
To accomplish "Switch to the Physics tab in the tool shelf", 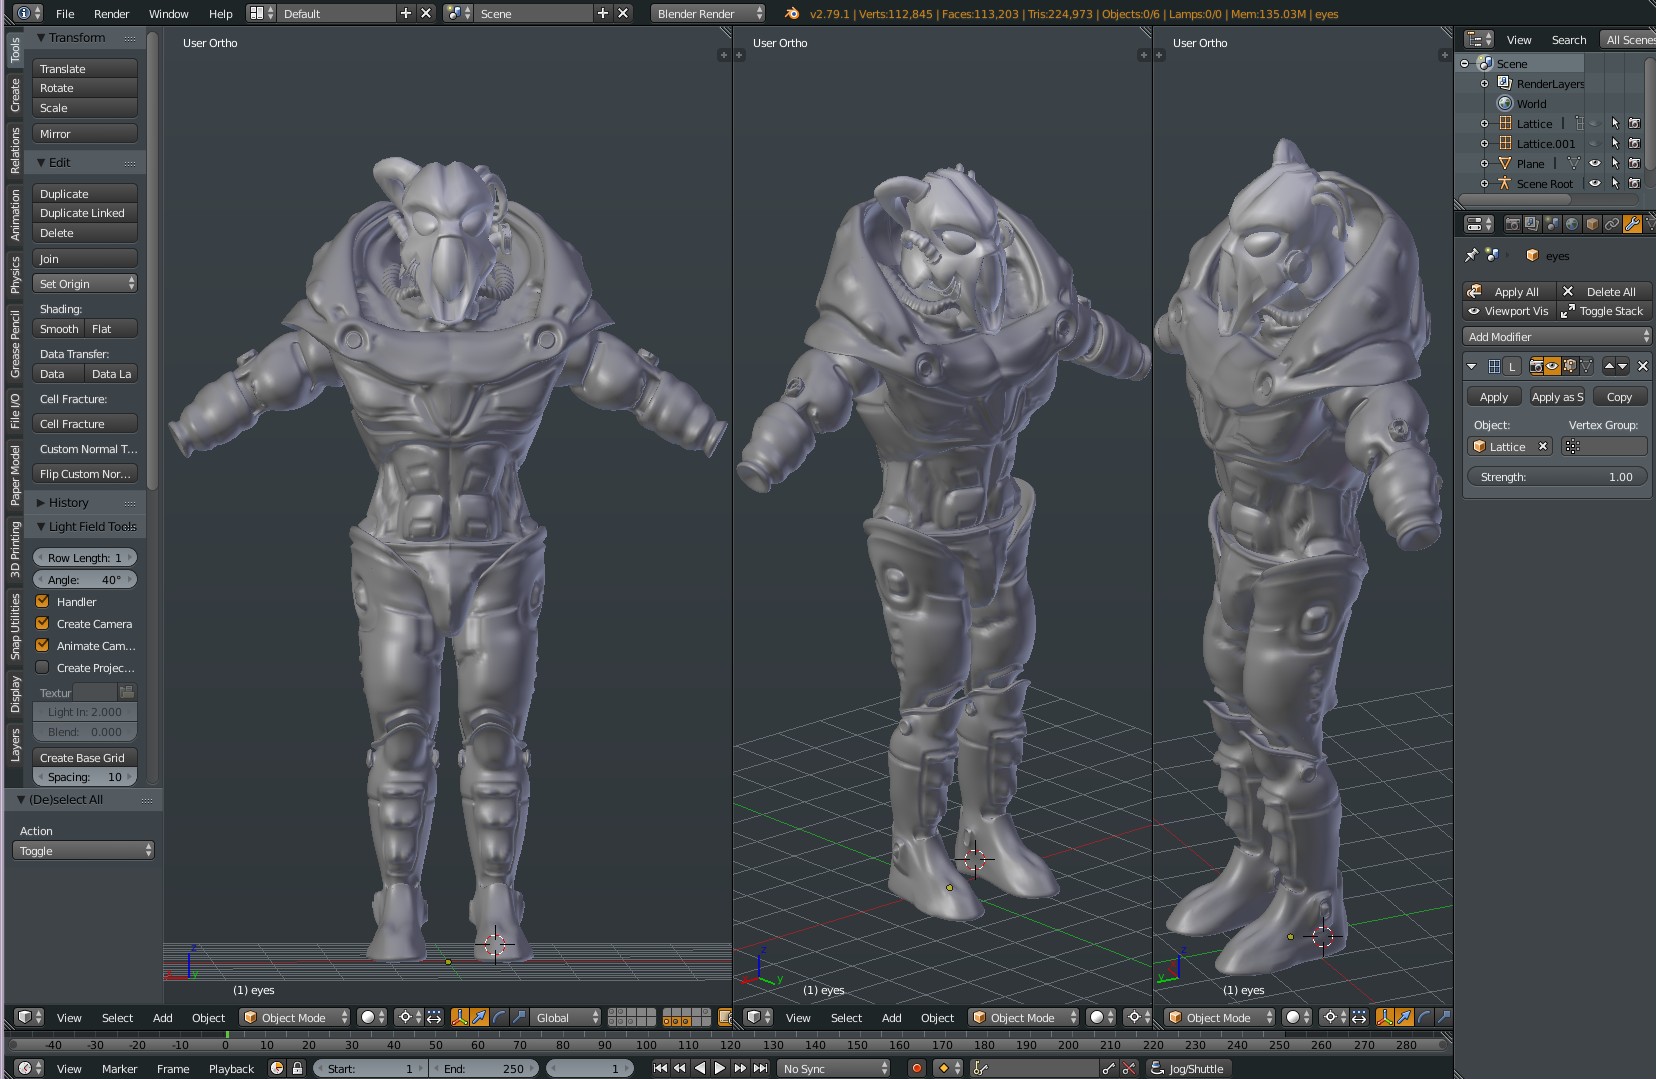I will 15,275.
